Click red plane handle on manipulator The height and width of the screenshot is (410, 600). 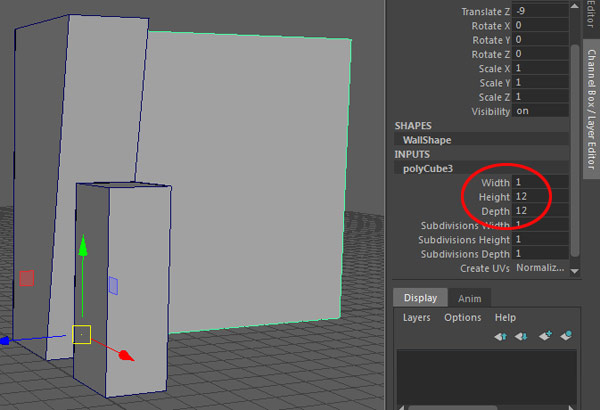[x=27, y=278]
